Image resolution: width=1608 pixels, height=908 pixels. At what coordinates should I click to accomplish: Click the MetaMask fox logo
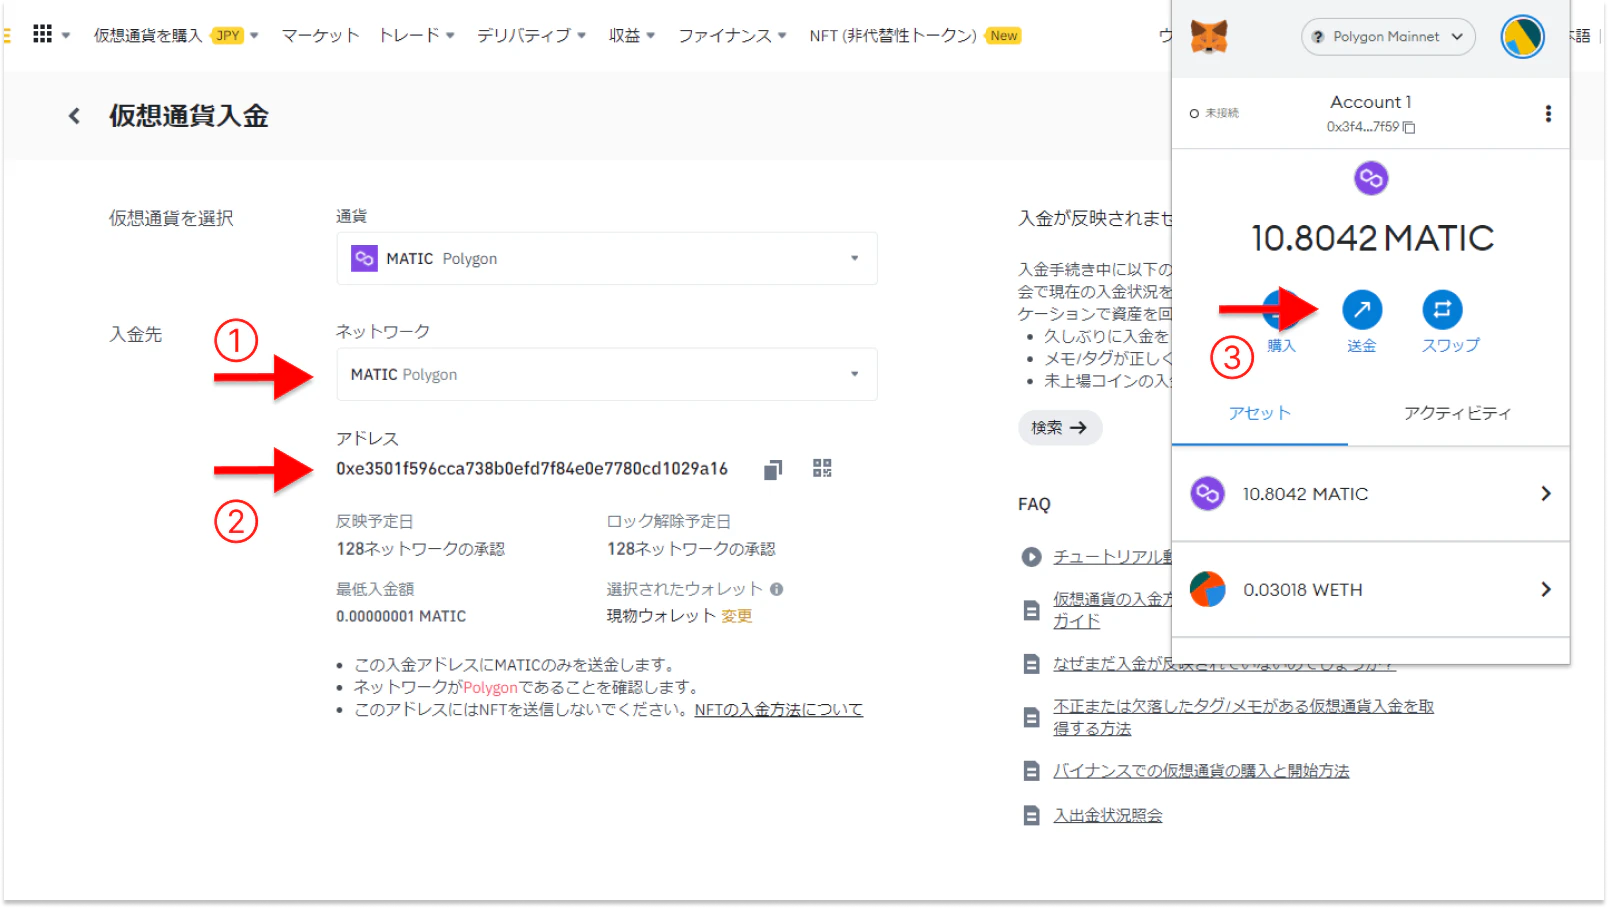pyautogui.click(x=1209, y=37)
